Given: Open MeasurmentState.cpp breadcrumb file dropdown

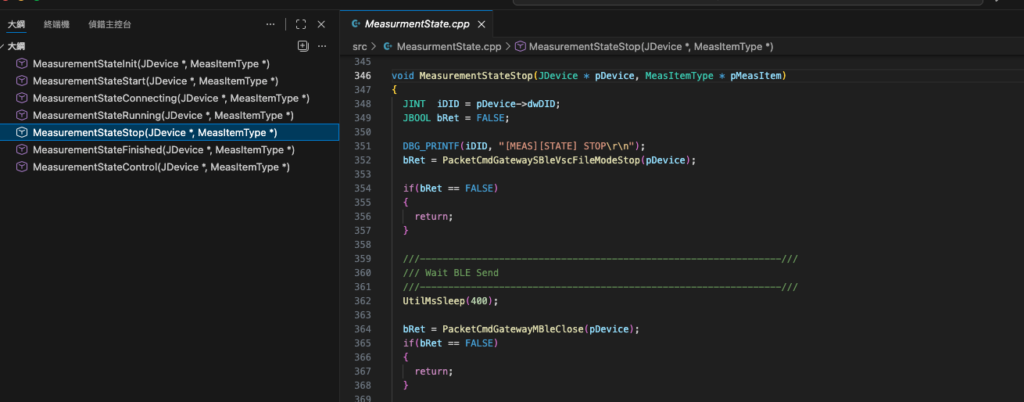Looking at the screenshot, I should pyautogui.click(x=449, y=46).
